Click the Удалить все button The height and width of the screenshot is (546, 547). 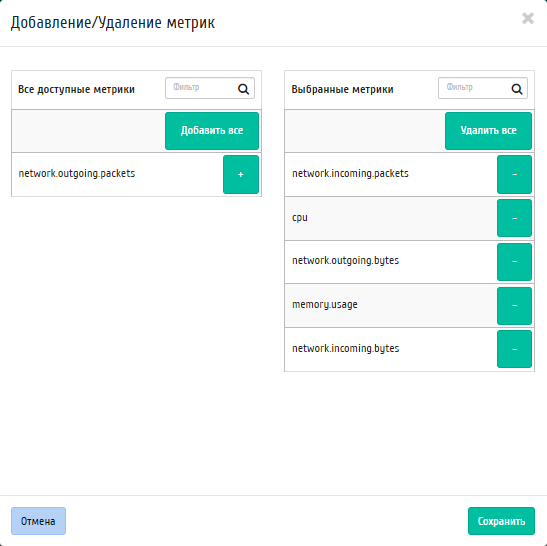pyautogui.click(x=488, y=131)
